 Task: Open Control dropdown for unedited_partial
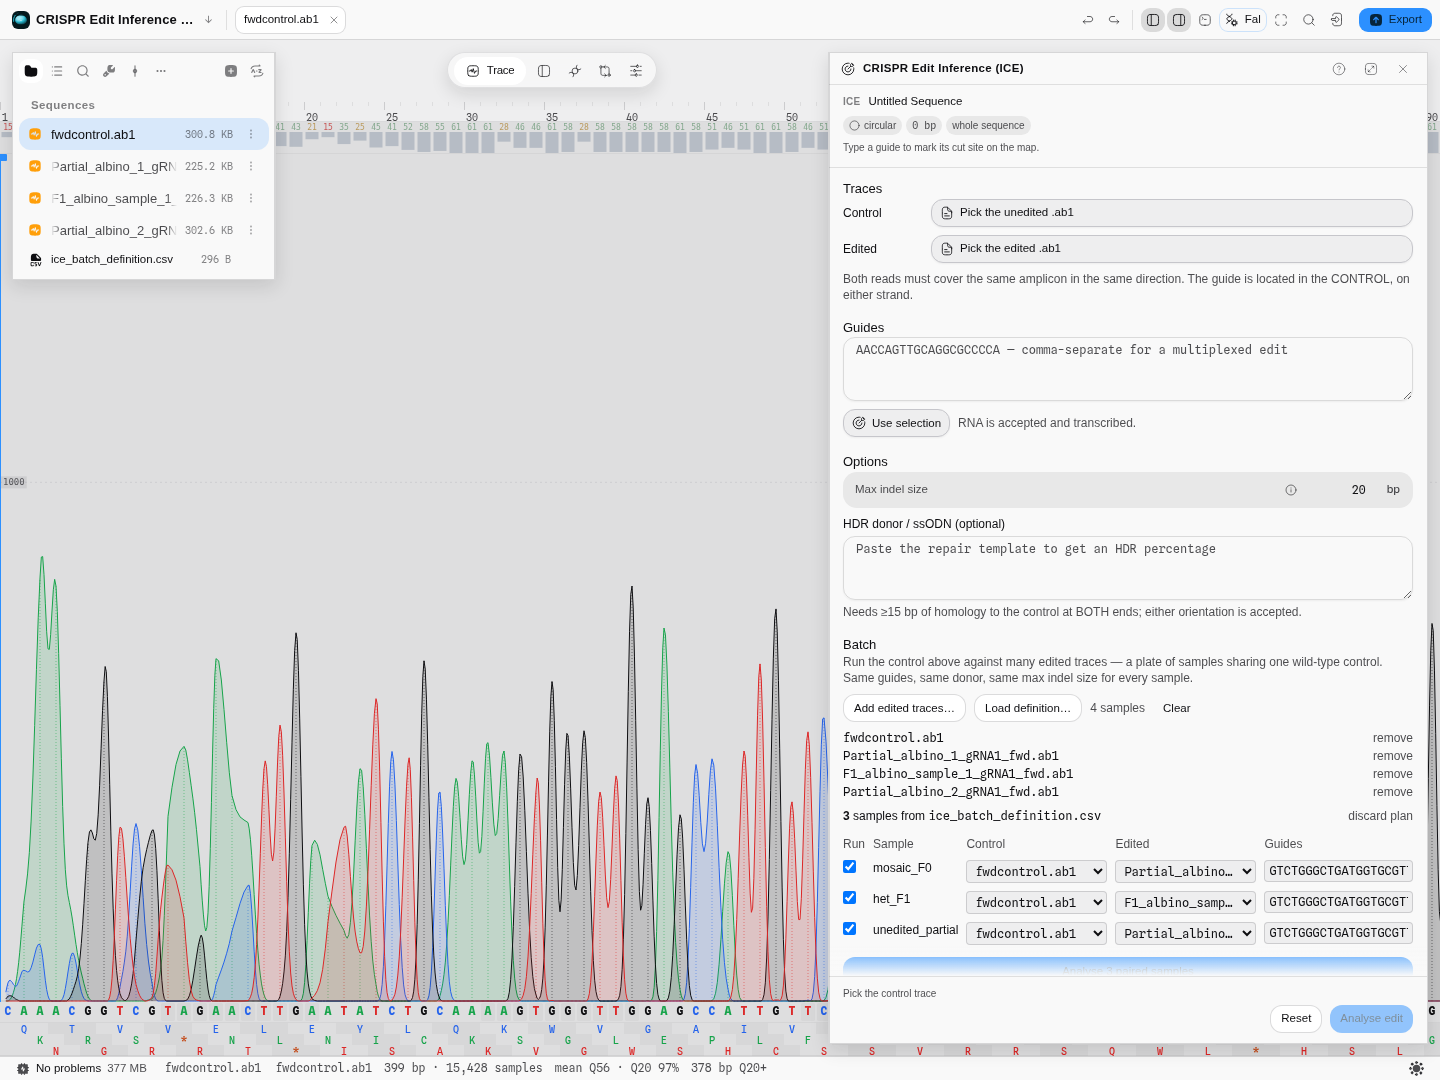(1036, 934)
